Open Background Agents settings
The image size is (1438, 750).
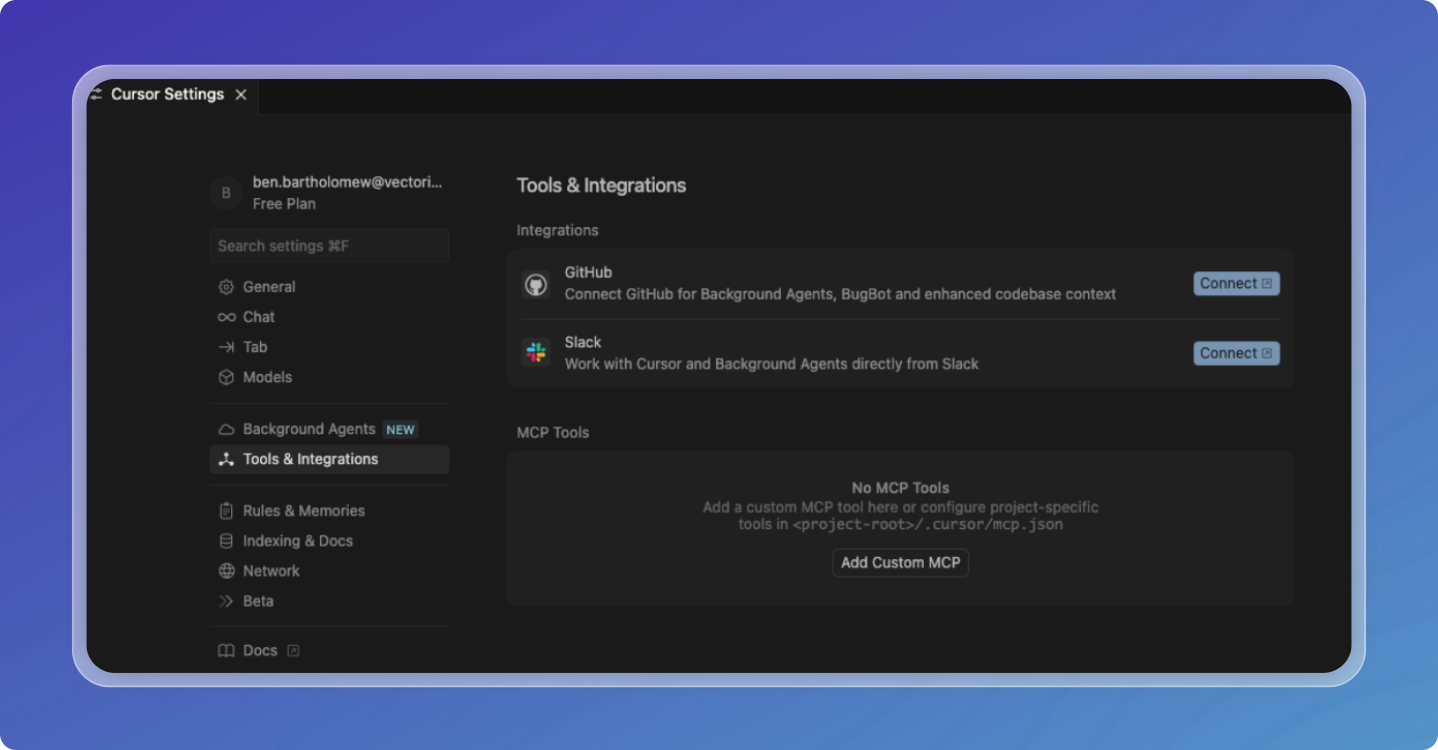point(329,429)
